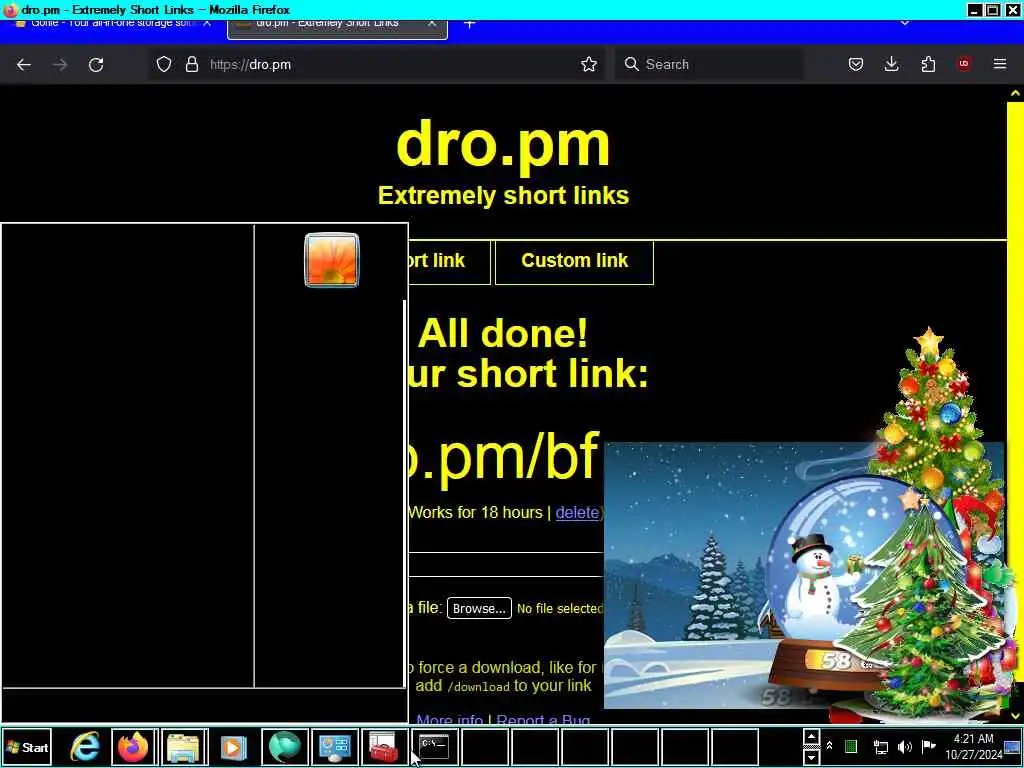Screen dimensions: 1024x768
Task: Click the green square tray icon
Action: coord(850,746)
